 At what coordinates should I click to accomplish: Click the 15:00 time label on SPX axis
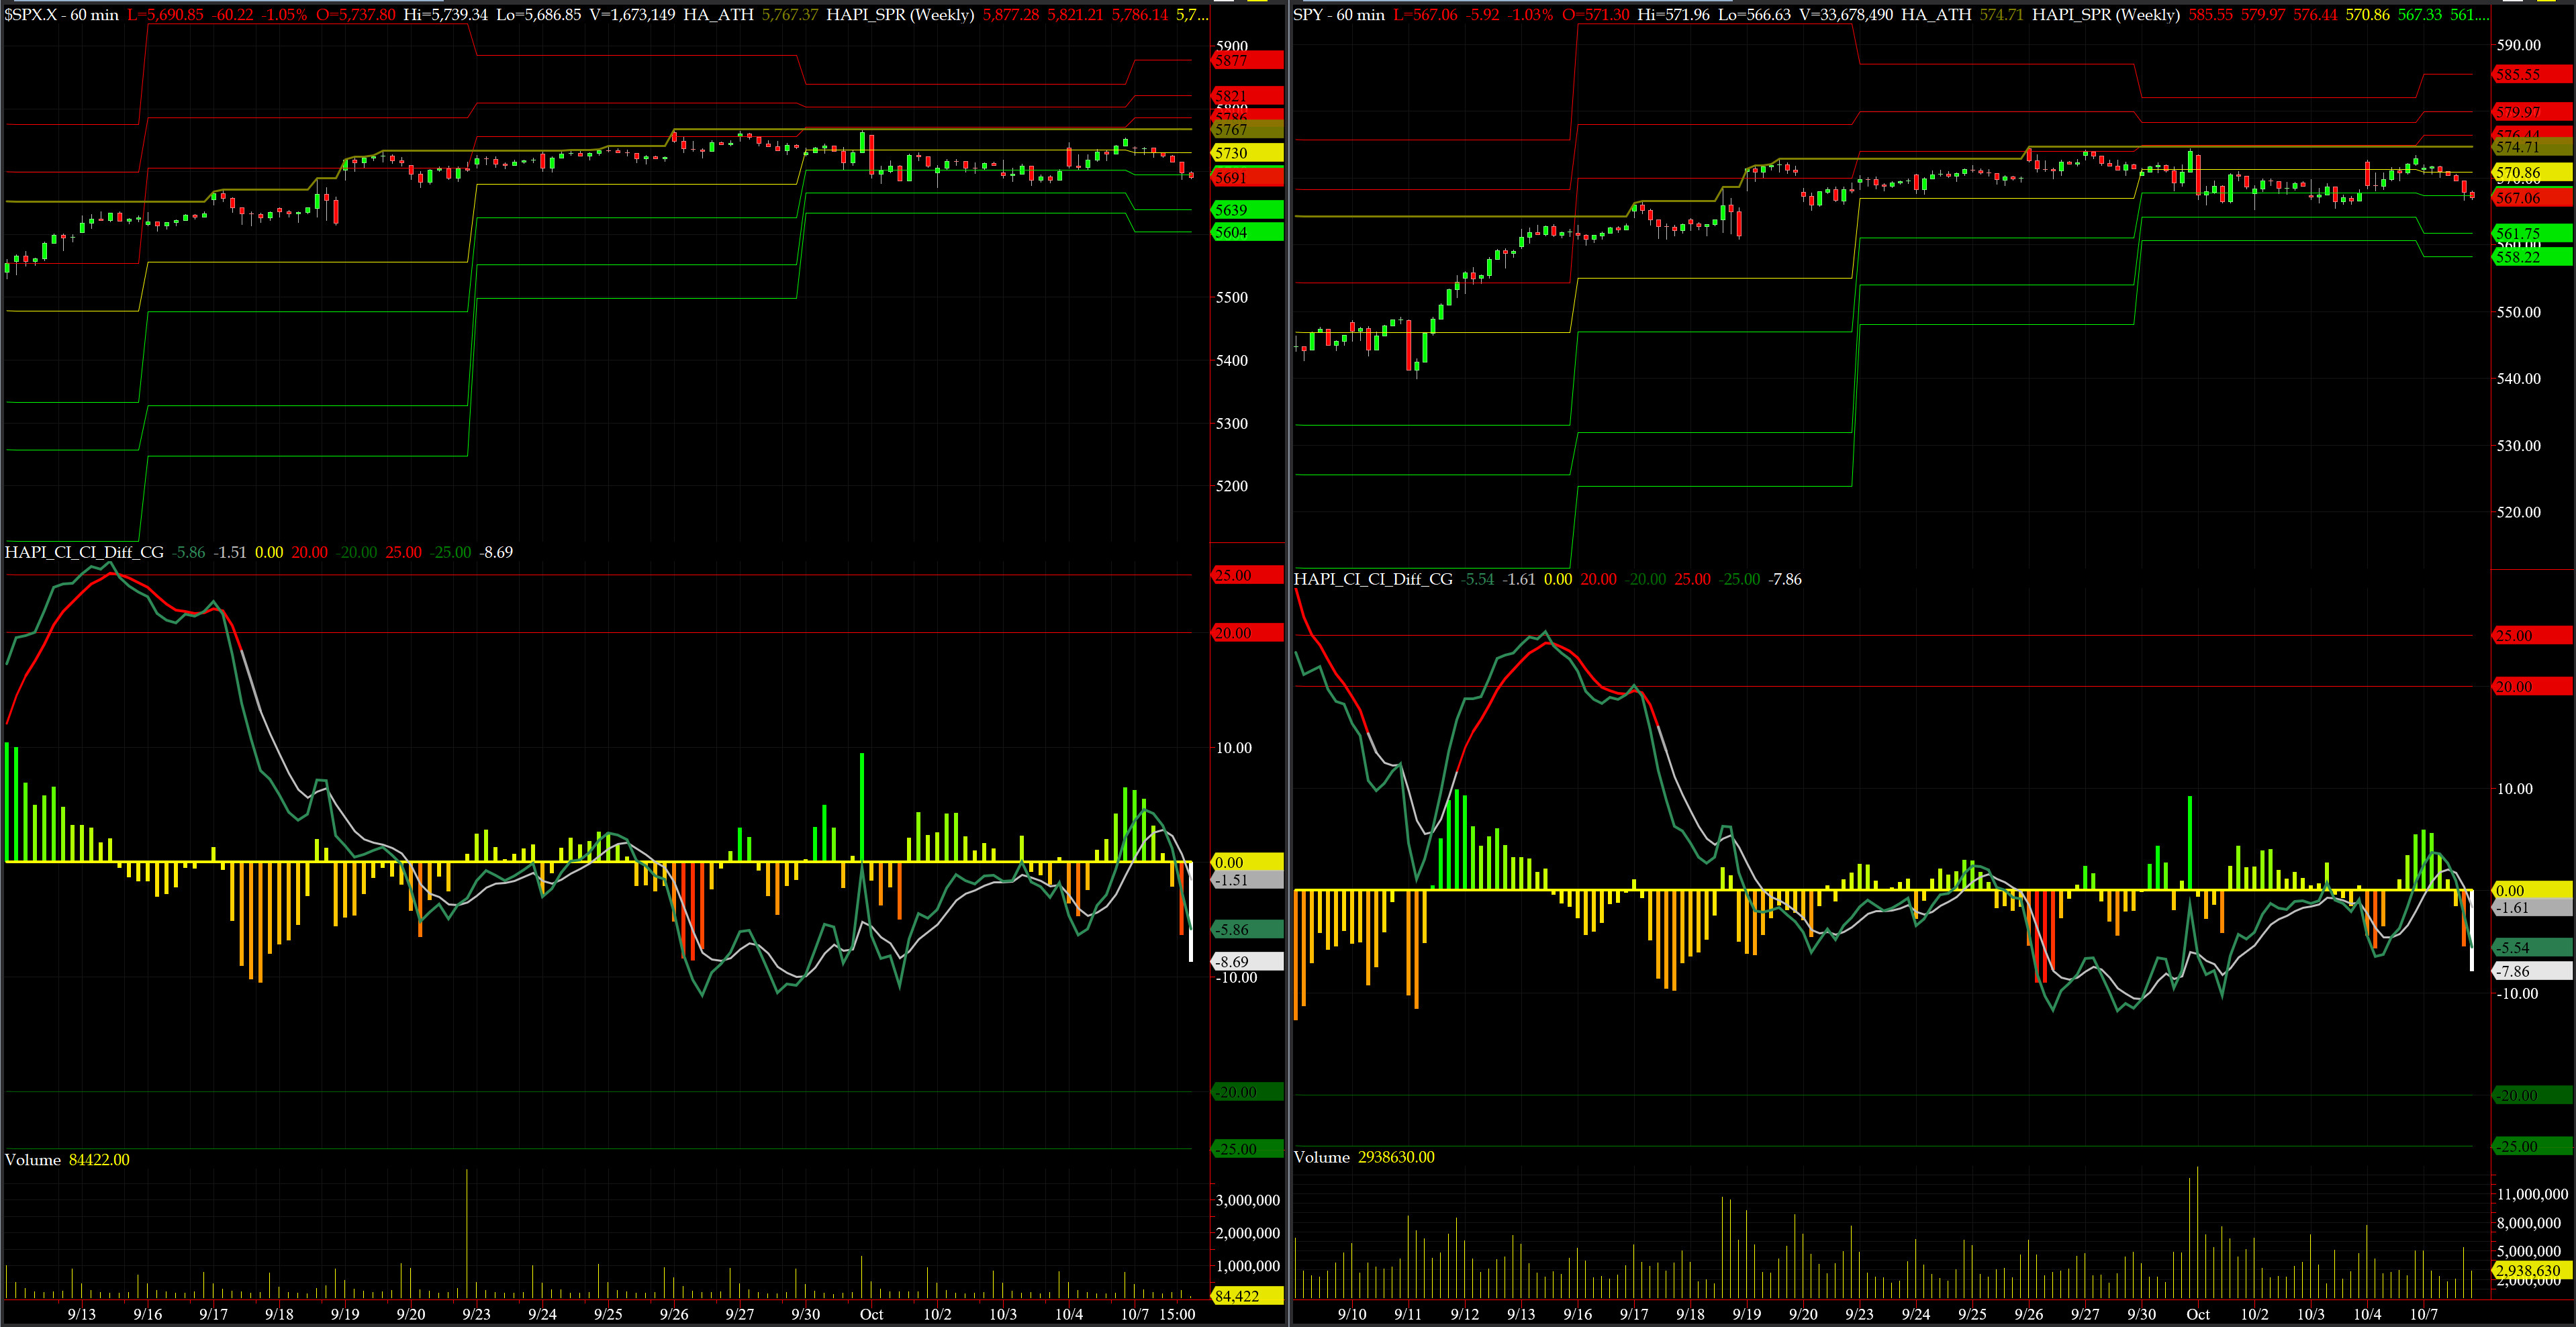point(1177,1314)
